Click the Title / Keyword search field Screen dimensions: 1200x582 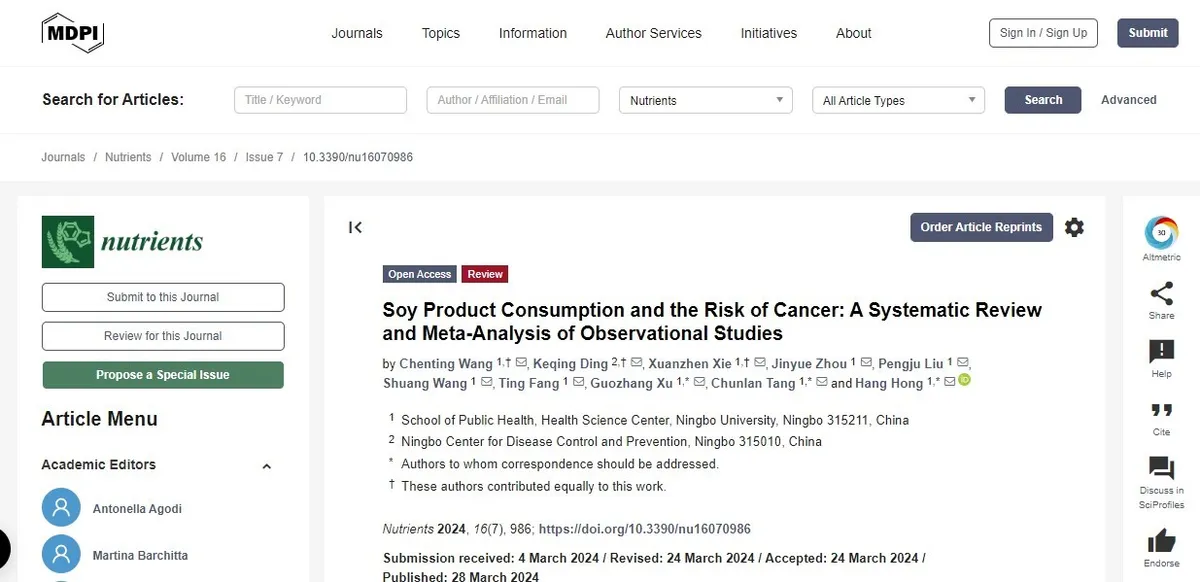320,100
